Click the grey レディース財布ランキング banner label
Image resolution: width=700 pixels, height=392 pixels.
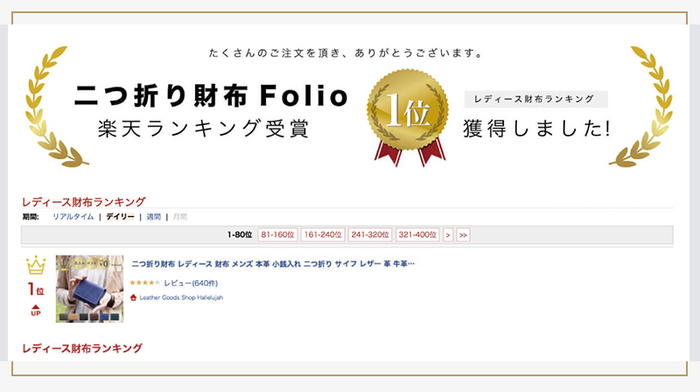536,99
